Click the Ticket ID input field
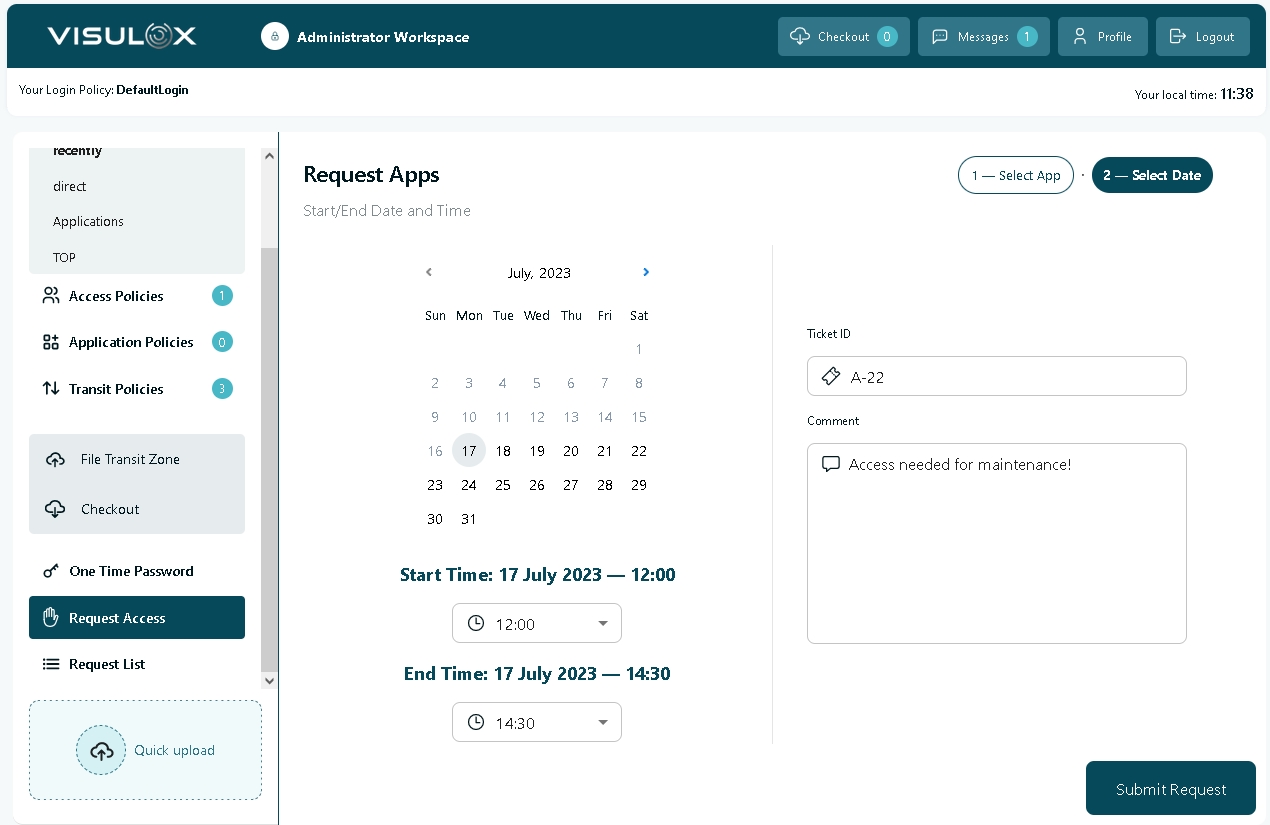Viewport: 1270px width, 825px height. pos(1010,377)
